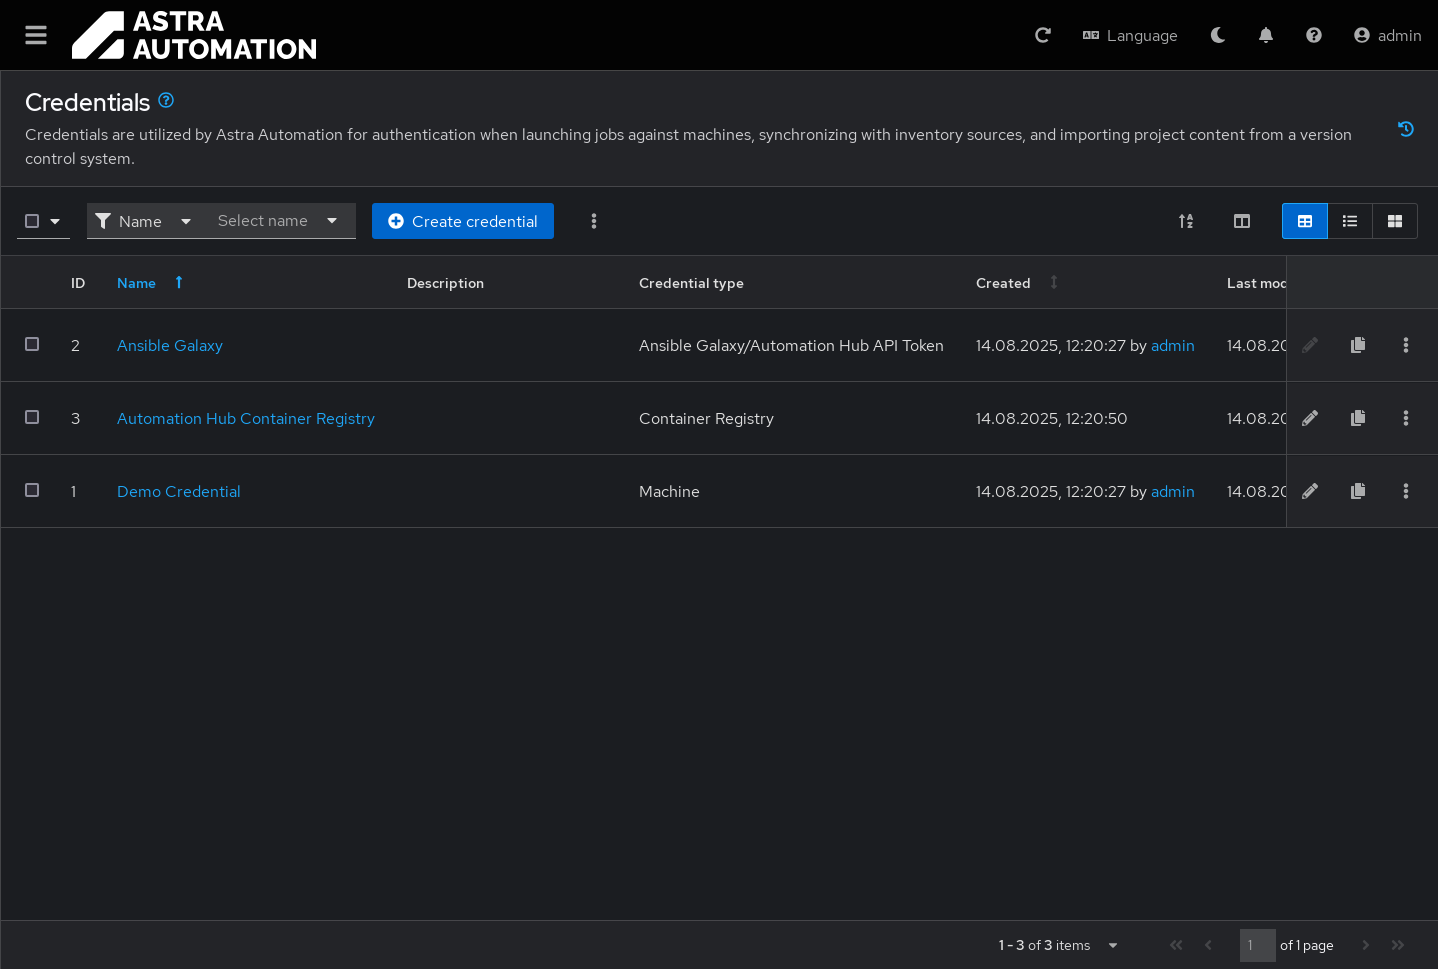Open the Language menu
This screenshot has height=969, width=1438.
(1130, 35)
